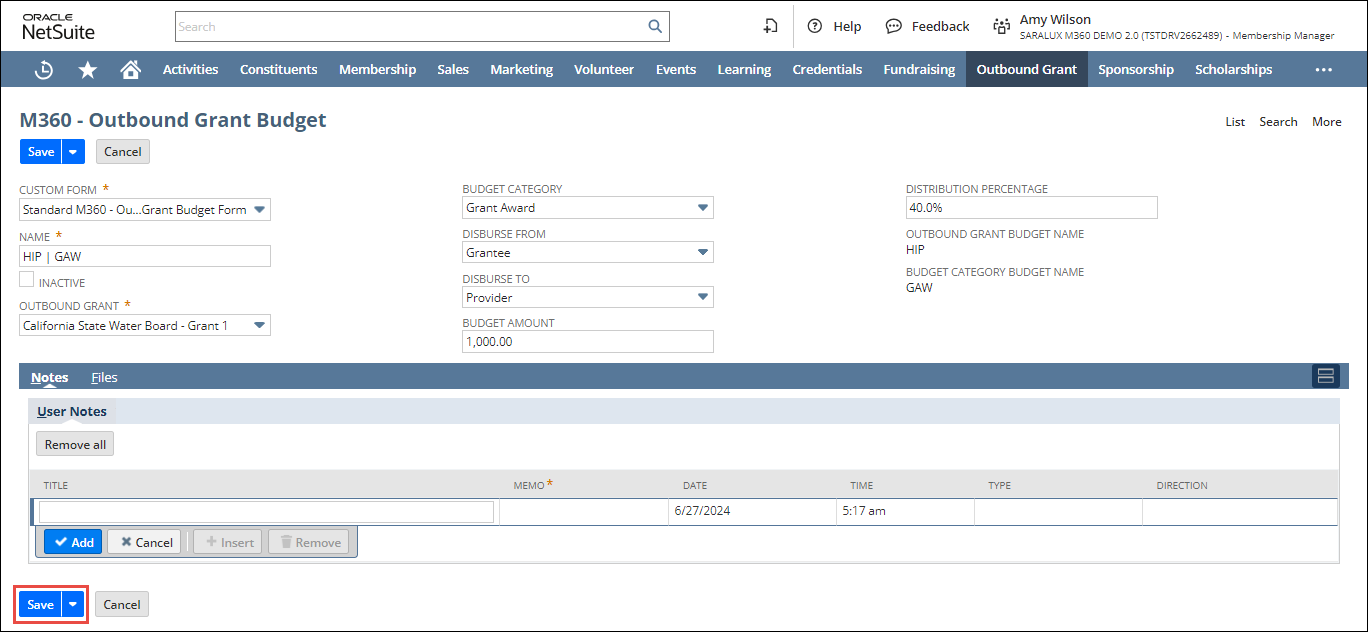Click the Budget Amount field
The image size is (1368, 632).
coord(587,342)
